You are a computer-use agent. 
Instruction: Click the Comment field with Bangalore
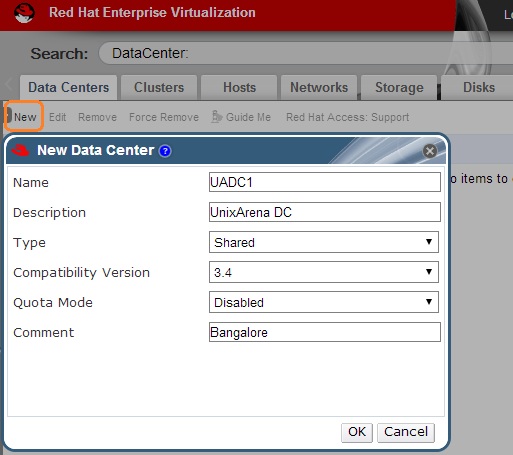click(325, 332)
